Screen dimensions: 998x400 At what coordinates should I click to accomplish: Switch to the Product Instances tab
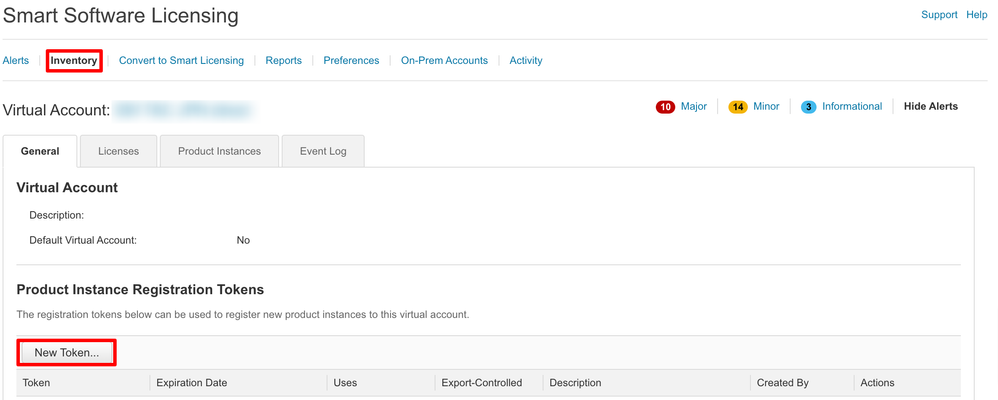pyautogui.click(x=220, y=151)
